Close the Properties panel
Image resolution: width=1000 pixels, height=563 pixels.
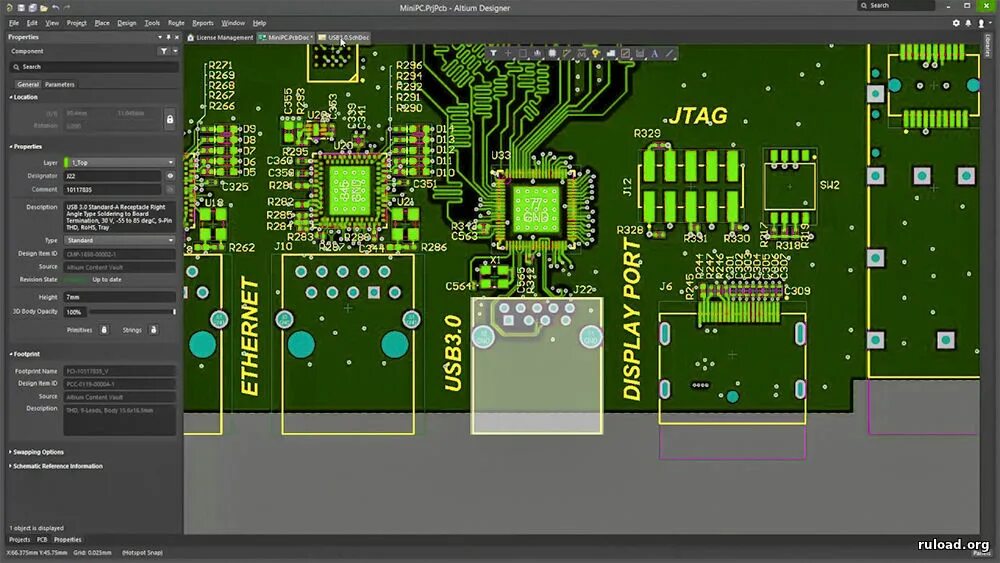tap(177, 37)
